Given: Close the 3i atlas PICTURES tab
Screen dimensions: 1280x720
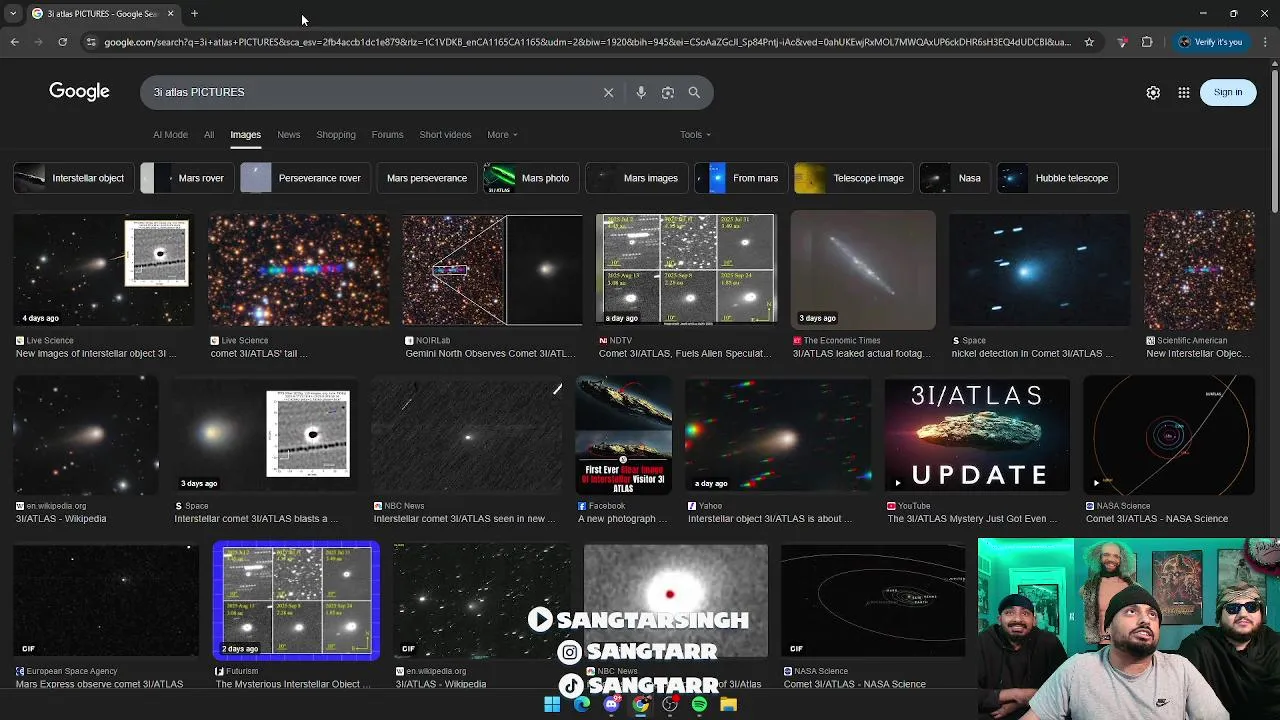Looking at the screenshot, I should [x=170, y=14].
